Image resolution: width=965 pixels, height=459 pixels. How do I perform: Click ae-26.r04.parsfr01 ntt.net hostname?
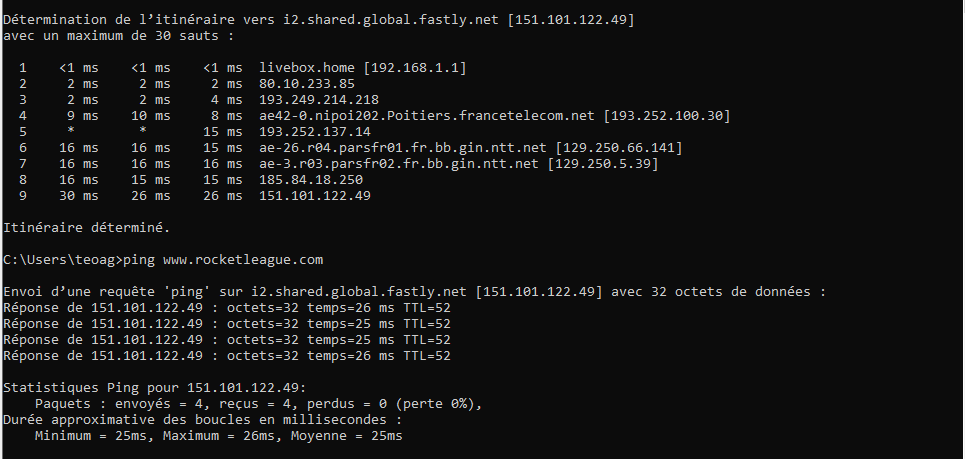(x=403, y=148)
